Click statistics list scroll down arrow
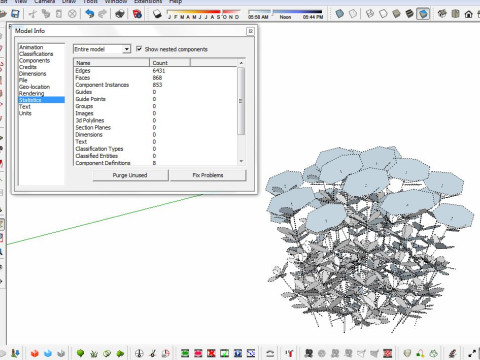 pyautogui.click(x=241, y=161)
